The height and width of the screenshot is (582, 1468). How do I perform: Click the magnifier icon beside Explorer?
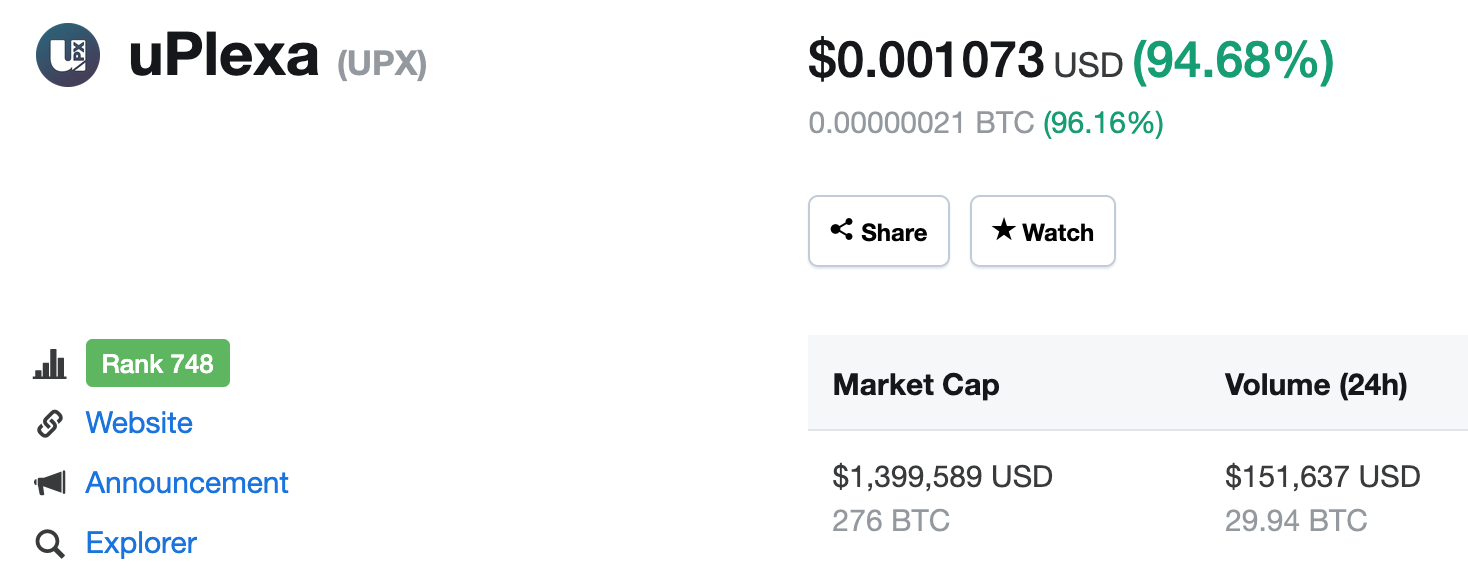(x=50, y=544)
